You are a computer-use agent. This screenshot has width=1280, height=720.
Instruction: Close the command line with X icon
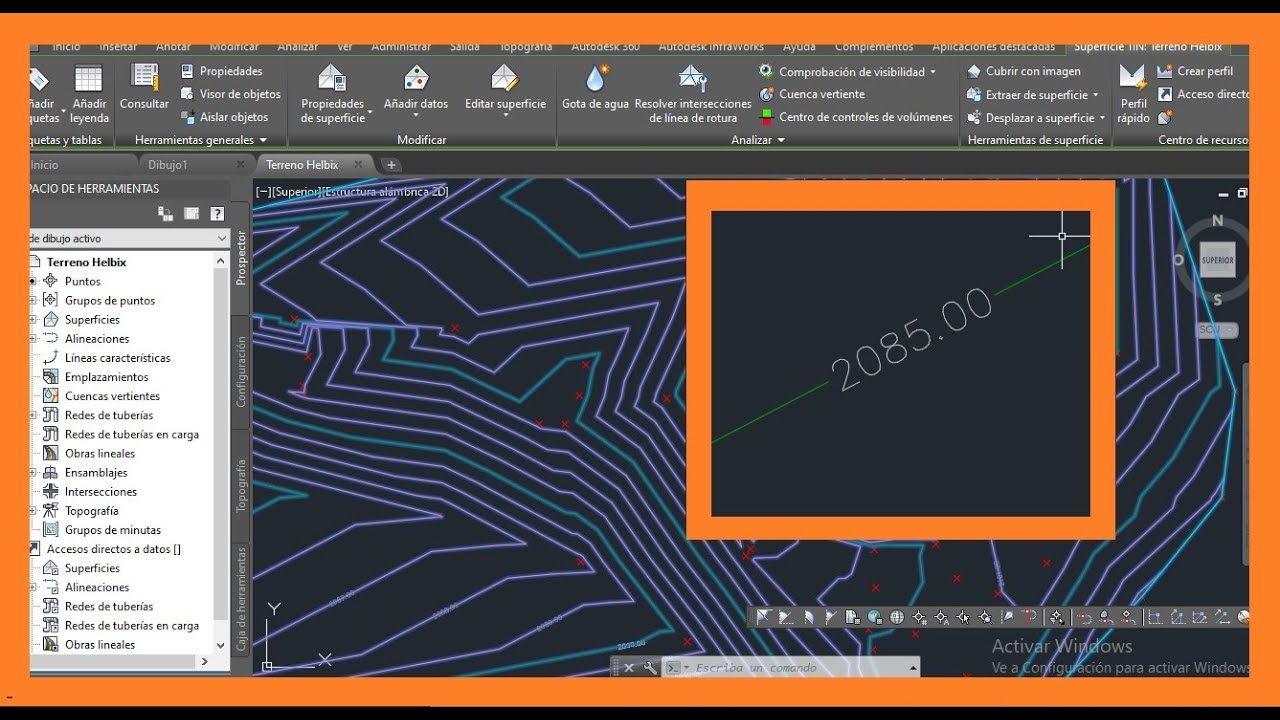click(629, 668)
